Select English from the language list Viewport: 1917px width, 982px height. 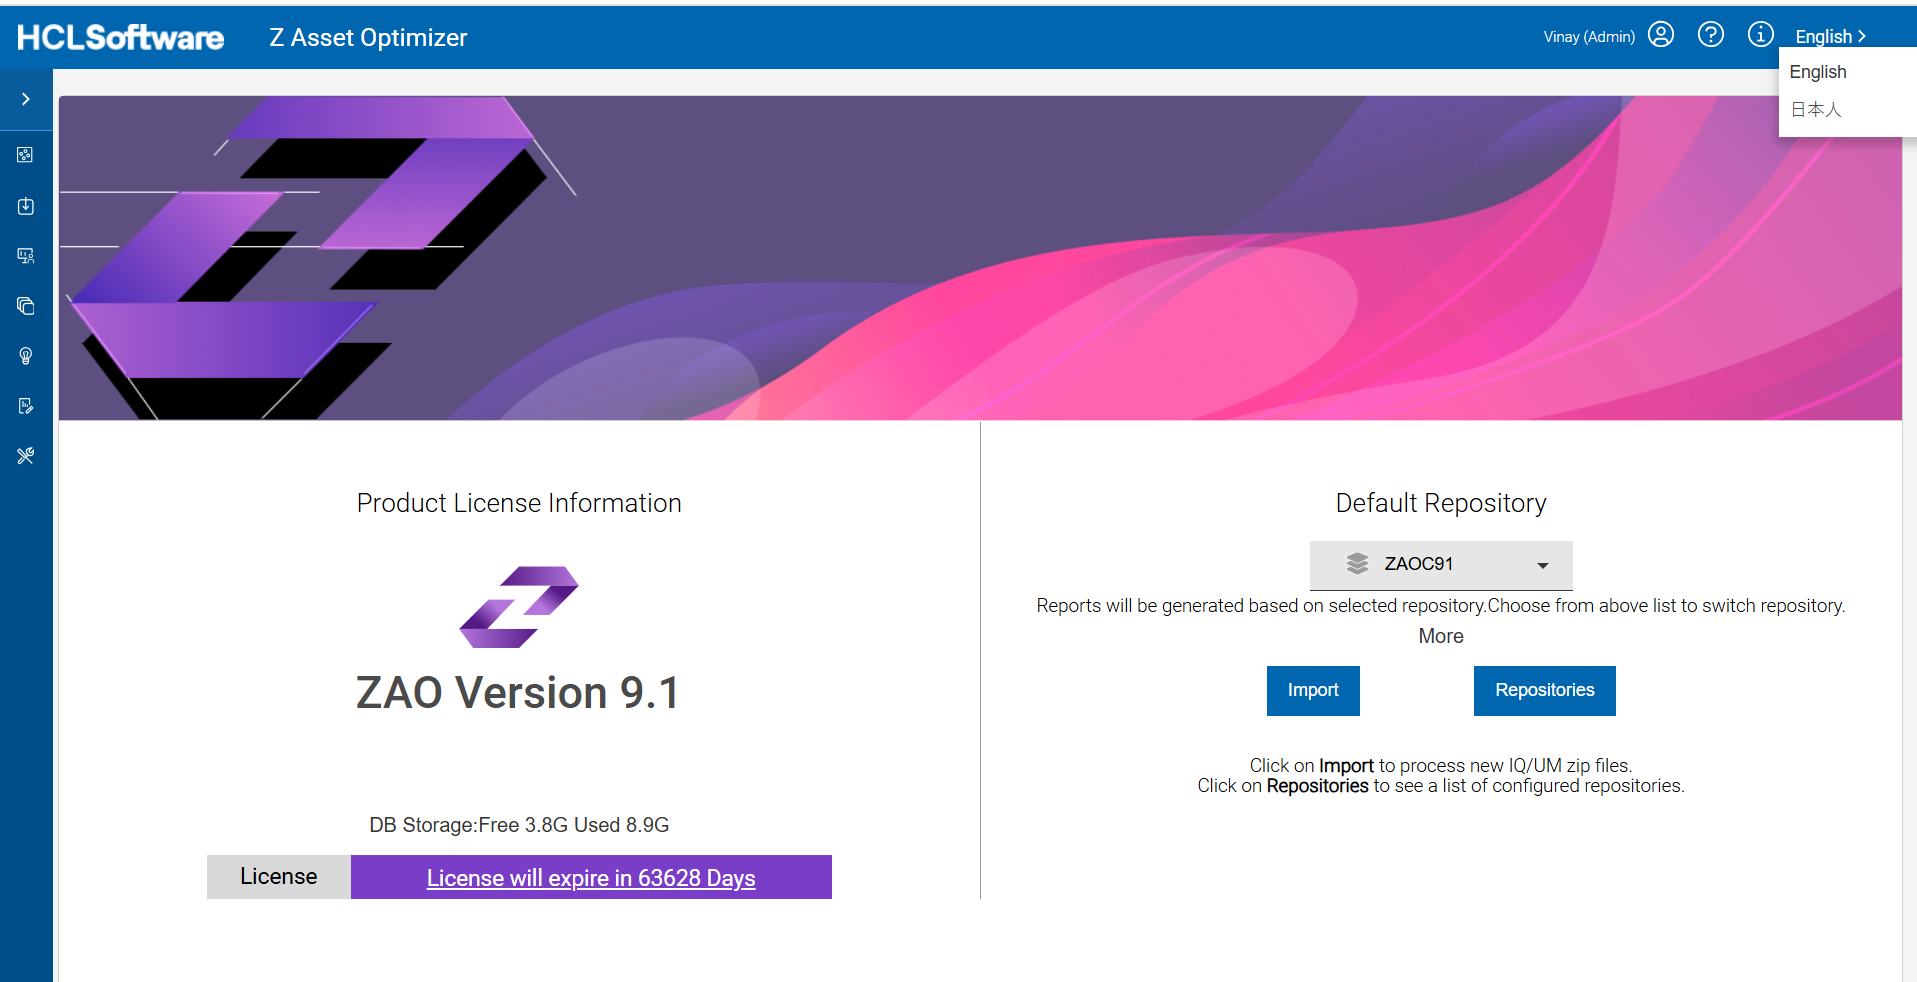[x=1818, y=72]
